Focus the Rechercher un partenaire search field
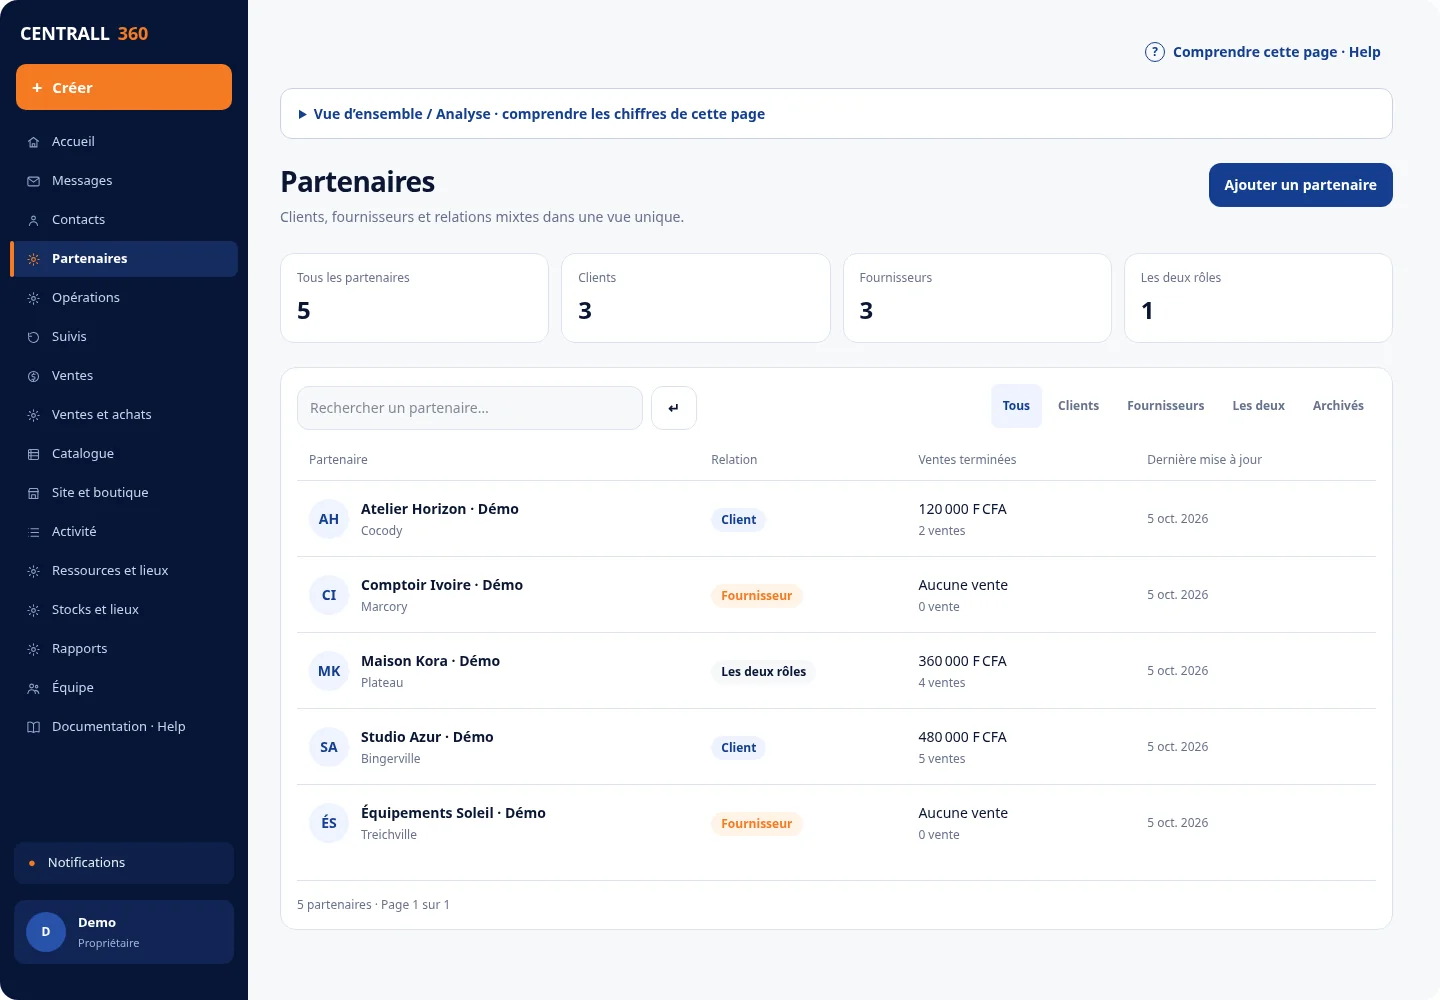 pos(470,408)
